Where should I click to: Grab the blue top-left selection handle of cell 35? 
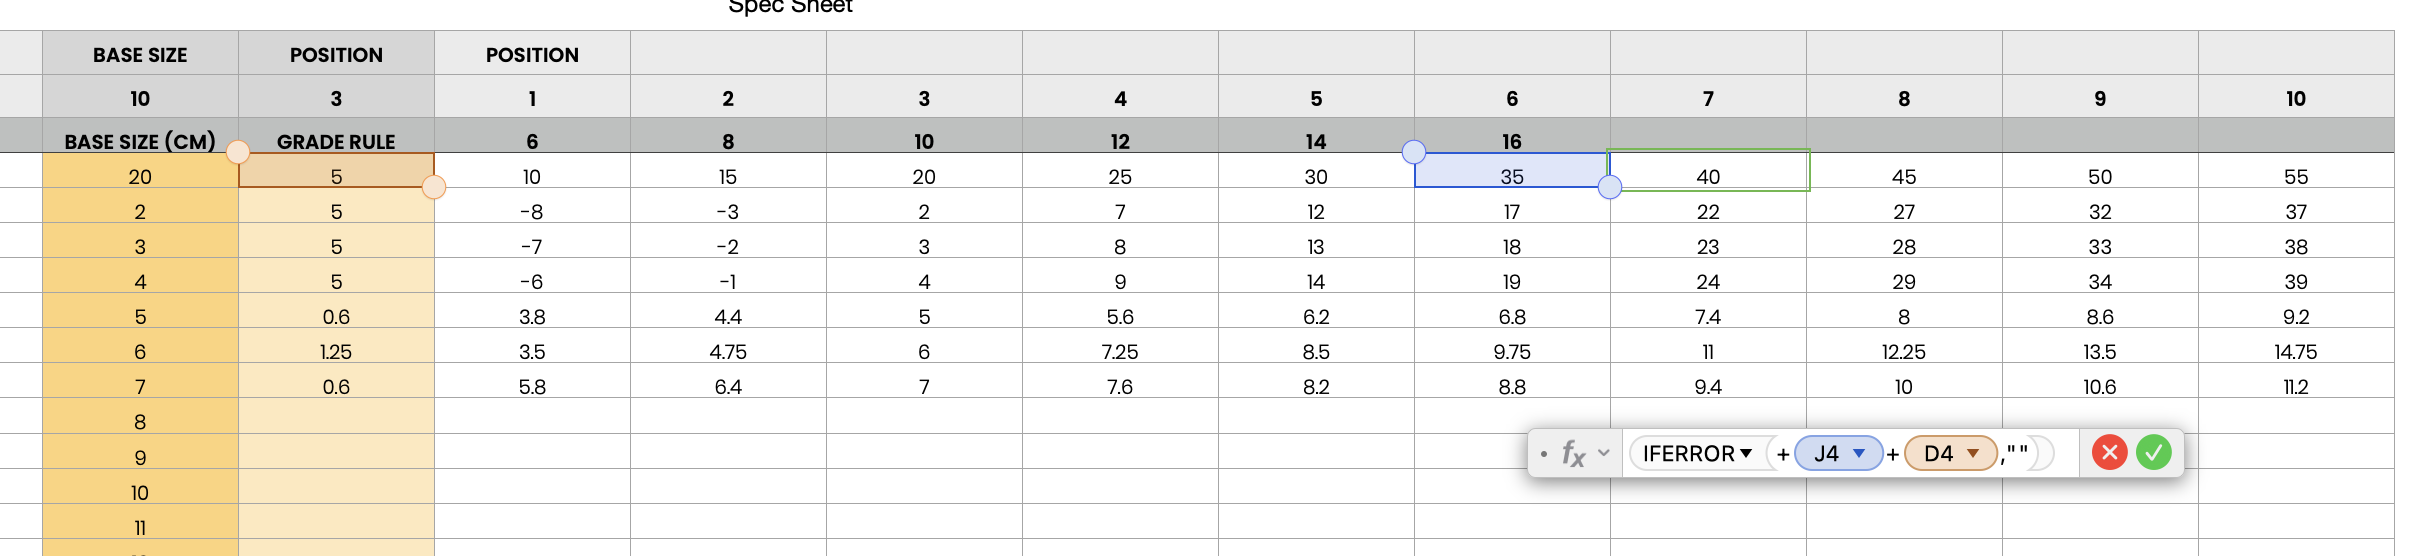point(1414,152)
